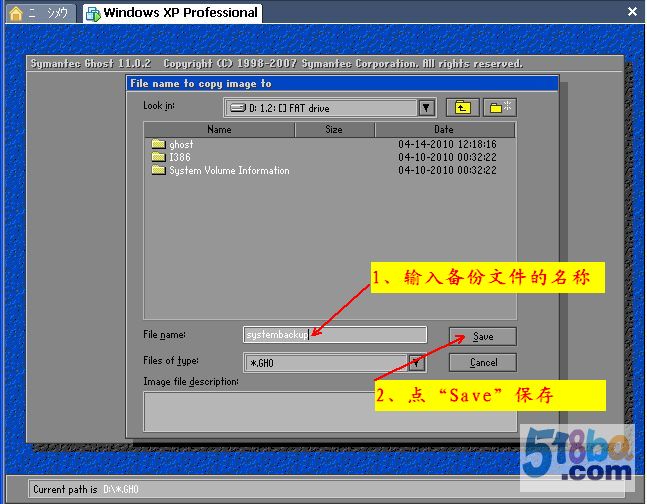Switch to the Windows XP Professional tab
This screenshot has width=647, height=504.
coord(172,13)
